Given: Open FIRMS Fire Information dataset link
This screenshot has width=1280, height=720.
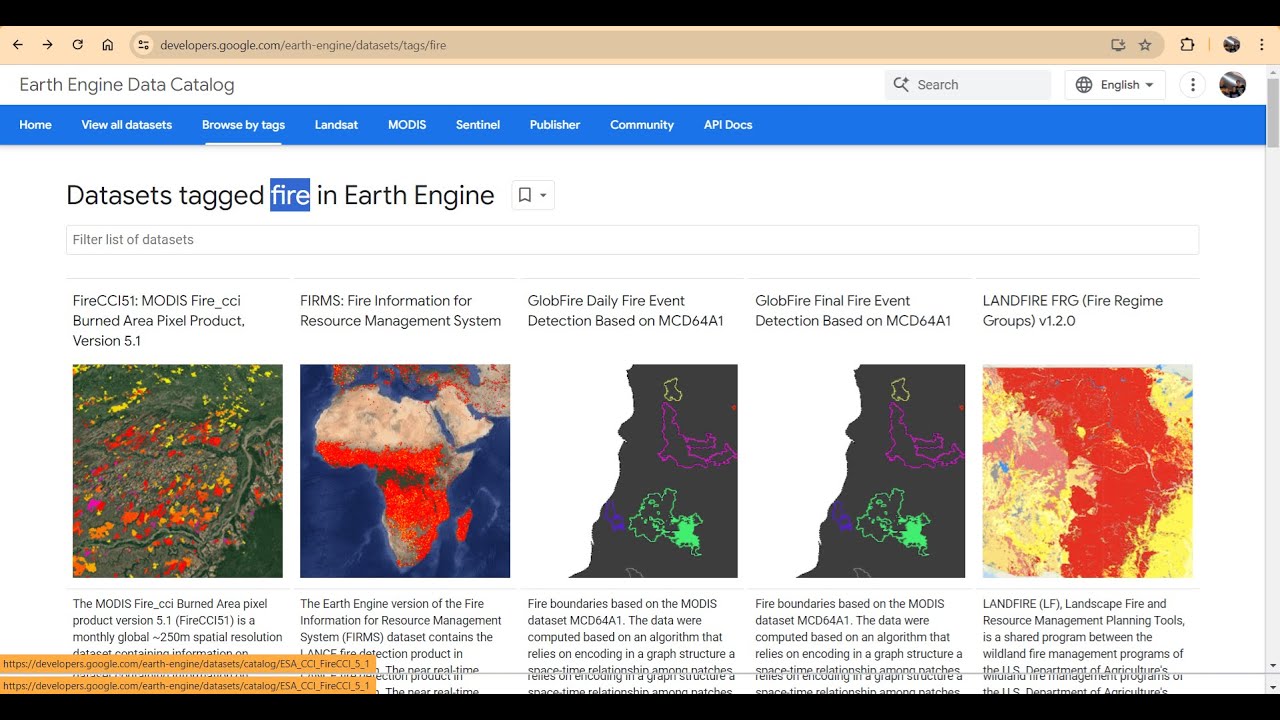Looking at the screenshot, I should [400, 311].
